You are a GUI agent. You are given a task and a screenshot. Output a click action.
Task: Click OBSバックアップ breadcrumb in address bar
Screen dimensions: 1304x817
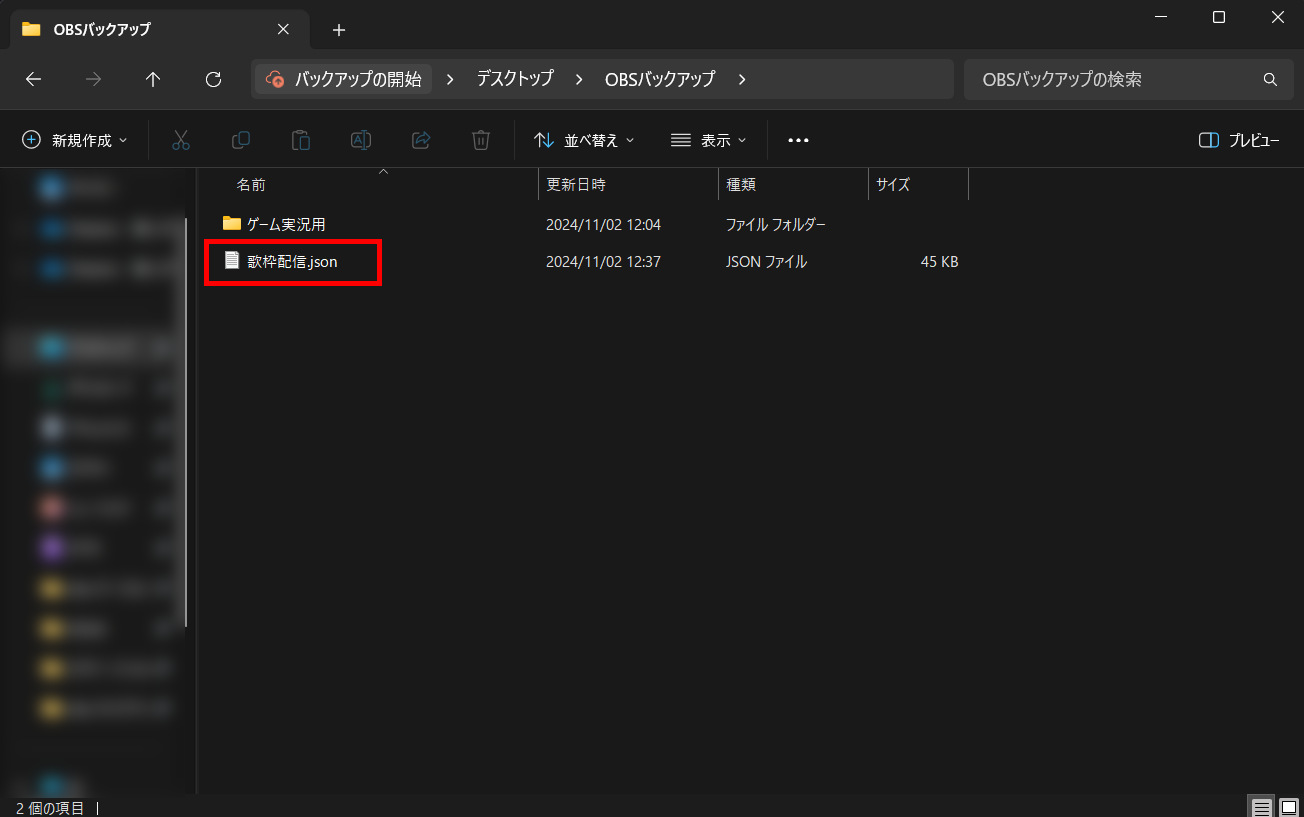point(660,79)
